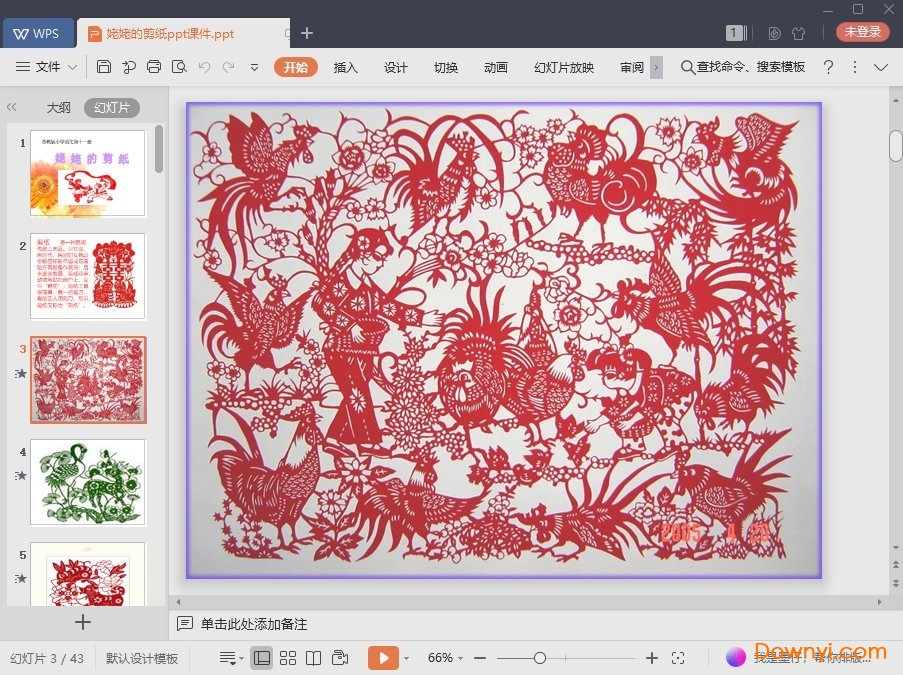Open the 插入 ribbon tab
Image resolution: width=903 pixels, height=675 pixels.
(345, 67)
